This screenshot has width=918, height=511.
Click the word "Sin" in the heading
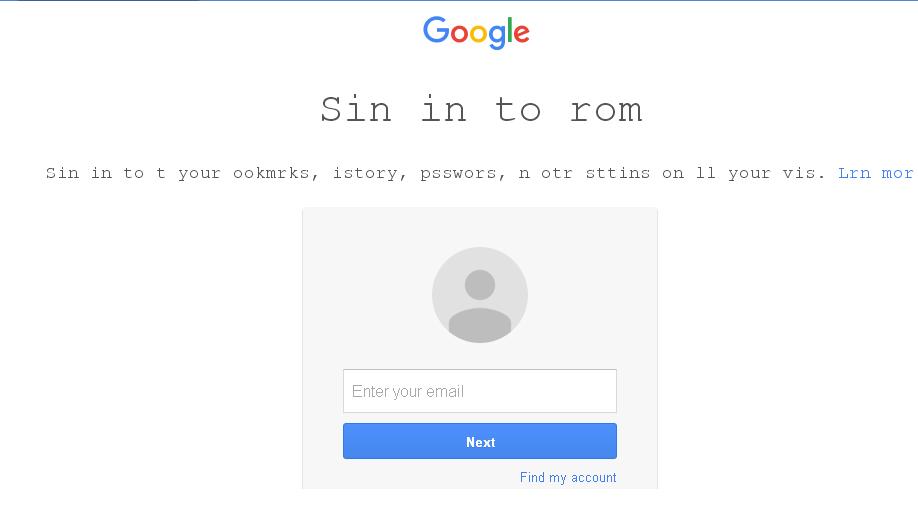(x=356, y=109)
